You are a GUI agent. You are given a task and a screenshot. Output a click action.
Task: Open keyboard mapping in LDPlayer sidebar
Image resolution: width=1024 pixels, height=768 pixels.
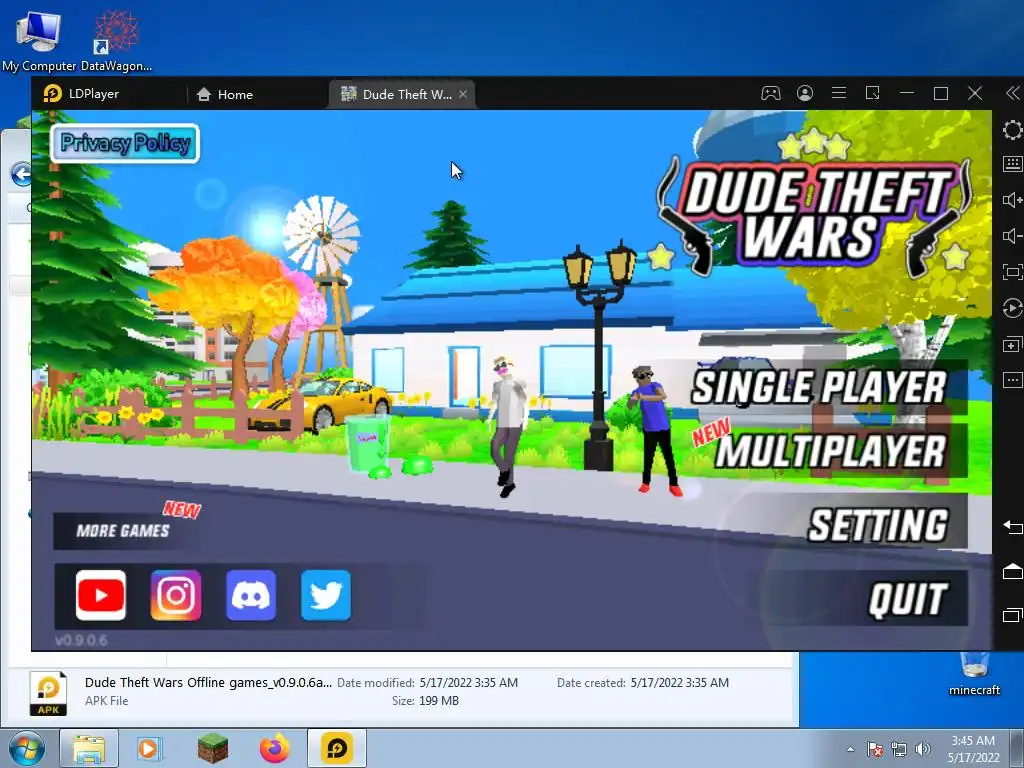[1012, 163]
